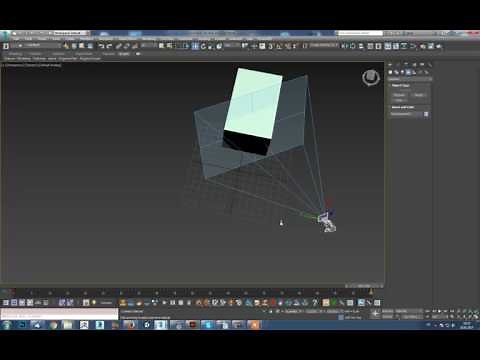The height and width of the screenshot is (360, 480).
Task: Activate the Select and Scale tool
Action: 211,46
